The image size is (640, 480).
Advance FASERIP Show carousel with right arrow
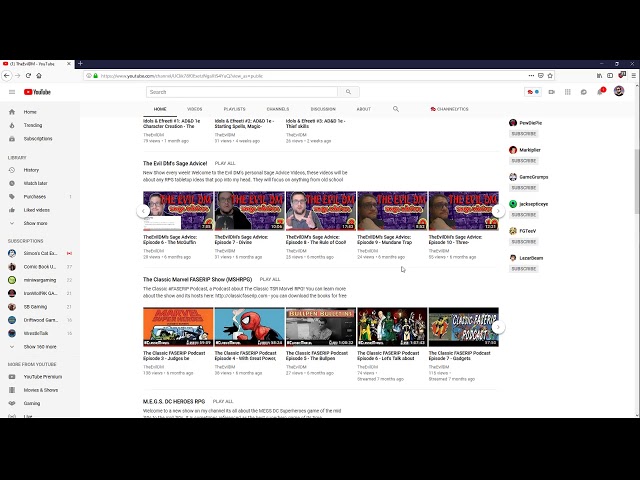pos(498,327)
